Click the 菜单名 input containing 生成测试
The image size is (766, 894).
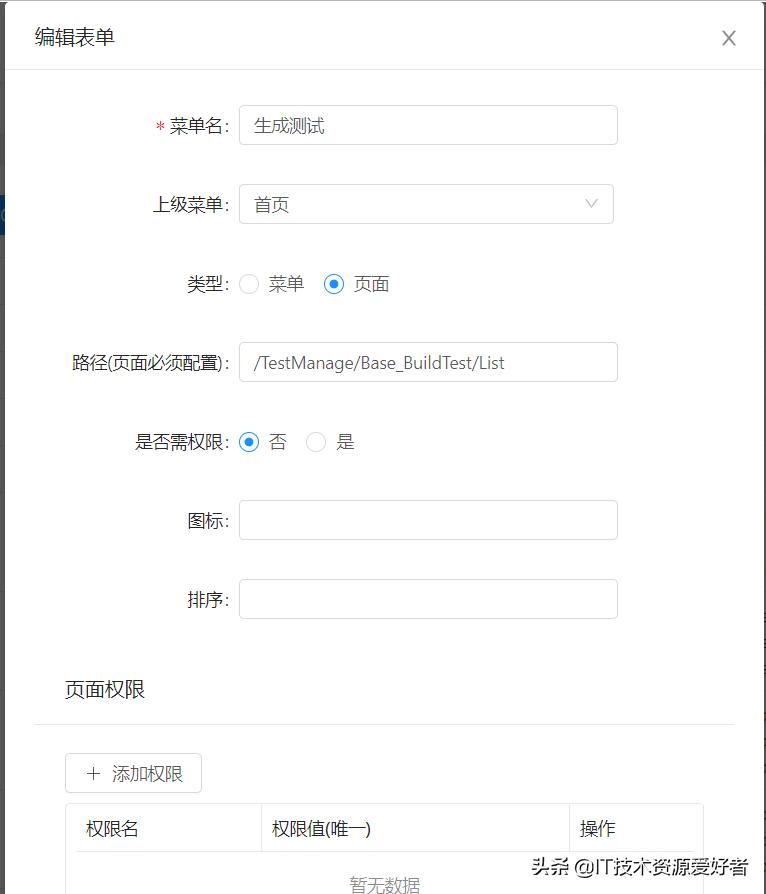[428, 125]
